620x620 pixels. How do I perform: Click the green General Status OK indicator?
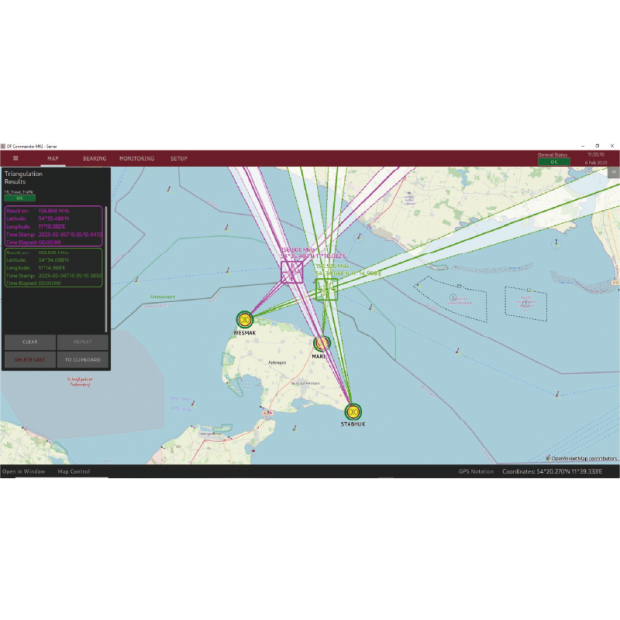point(553,161)
